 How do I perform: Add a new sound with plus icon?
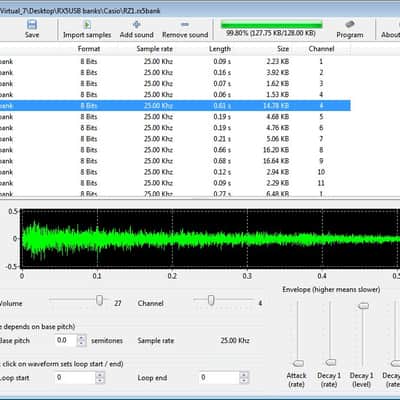coord(137,24)
